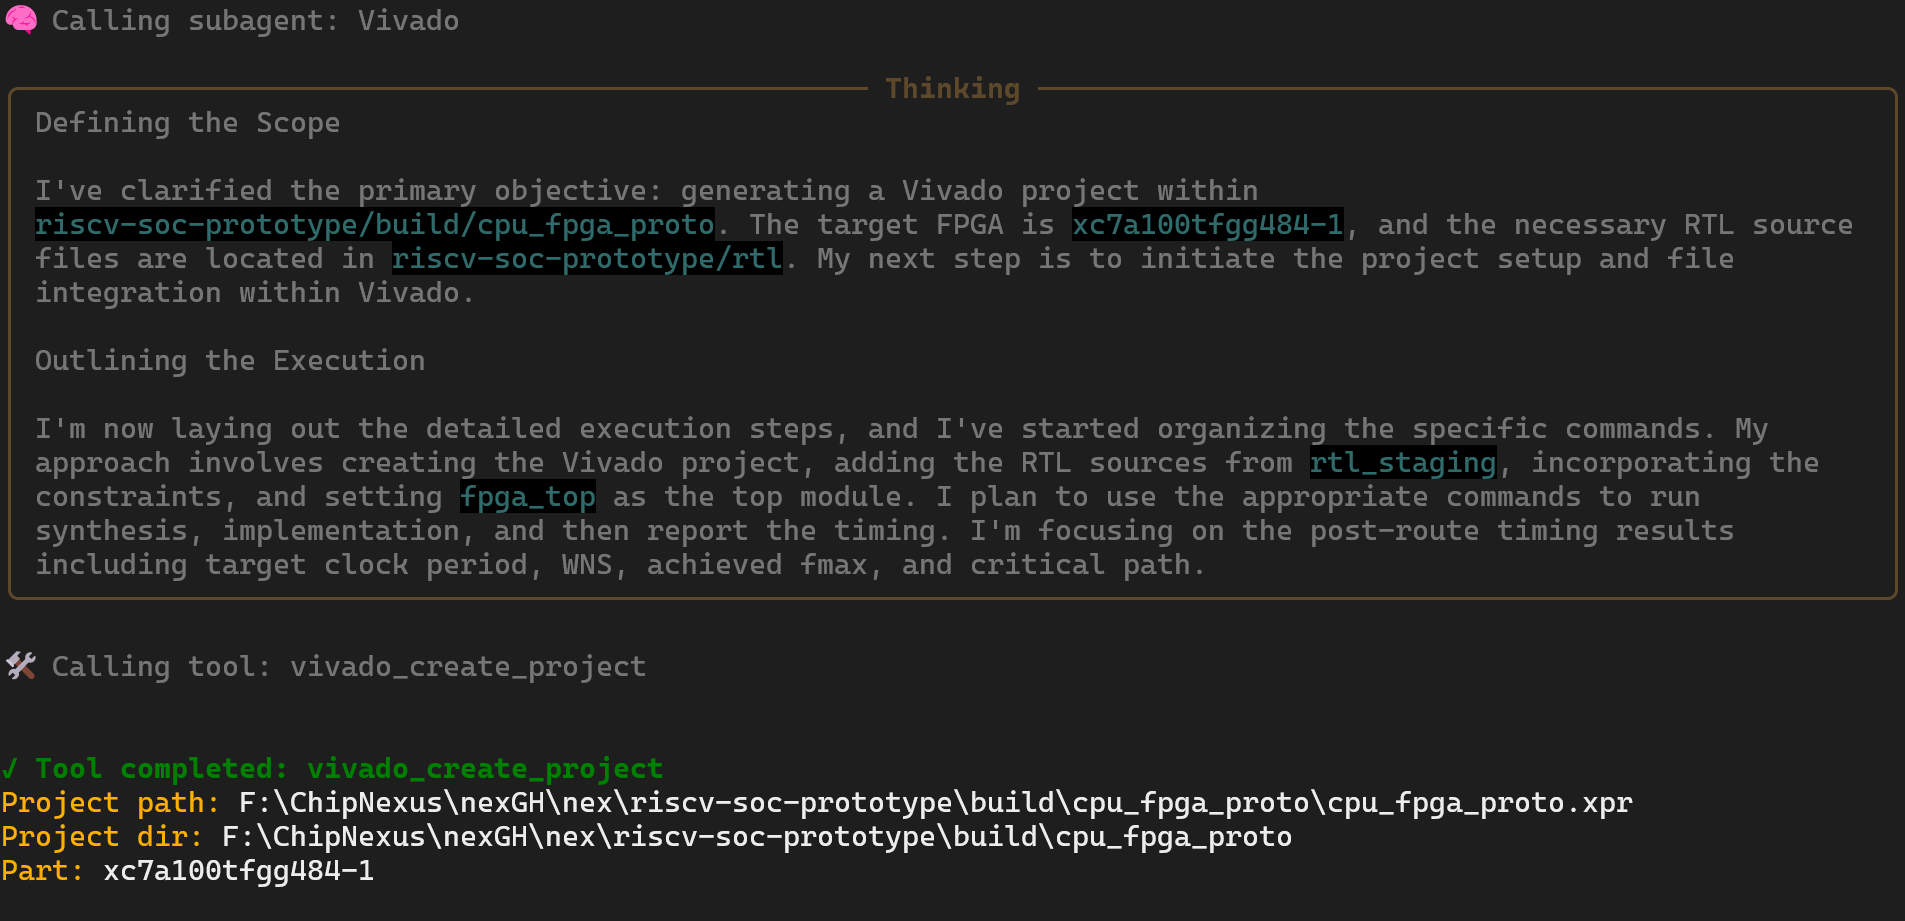Click the highlighted fpga_top module name
The image size is (1905, 921).
[x=528, y=496]
